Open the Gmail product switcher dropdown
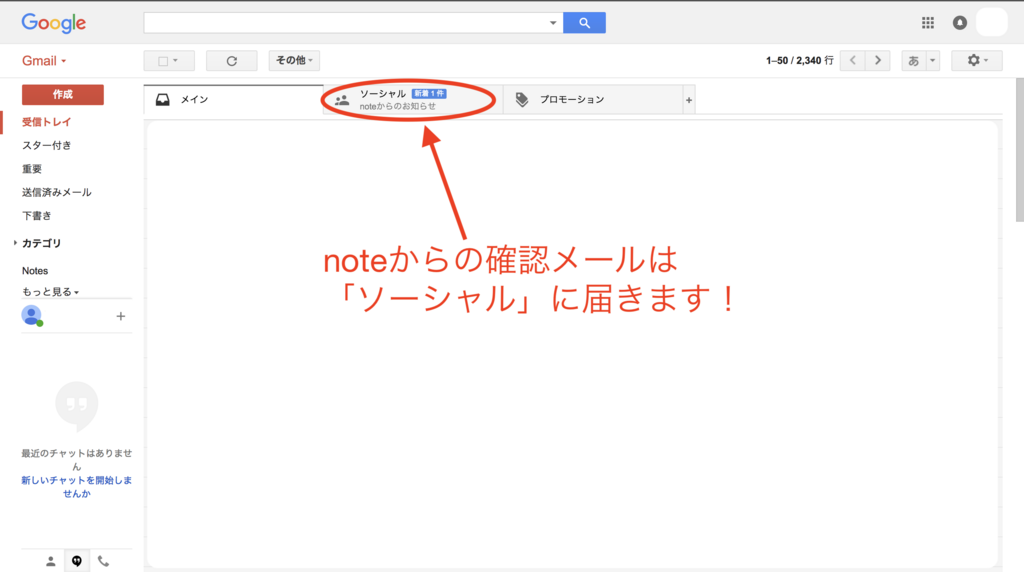This screenshot has width=1024, height=572. pos(44,61)
